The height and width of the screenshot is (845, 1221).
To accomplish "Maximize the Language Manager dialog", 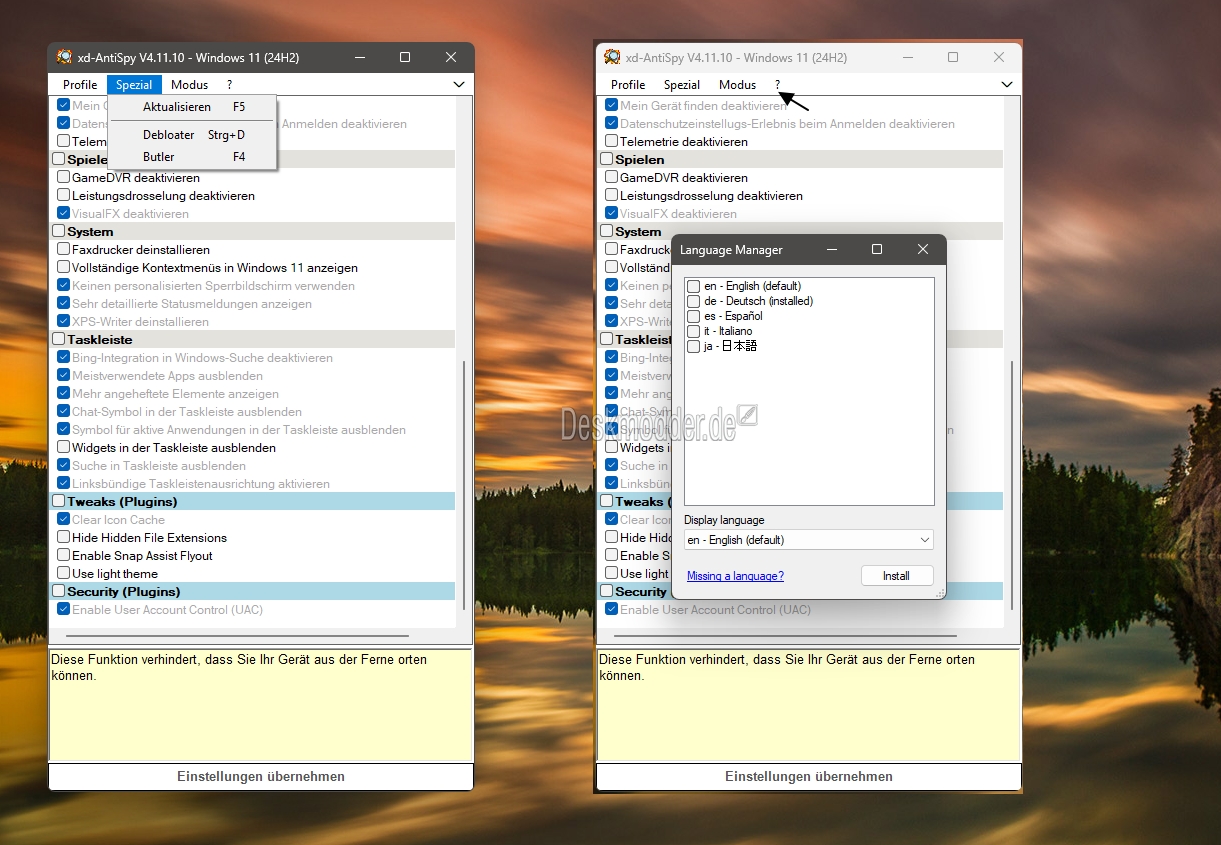I will pyautogui.click(x=877, y=249).
